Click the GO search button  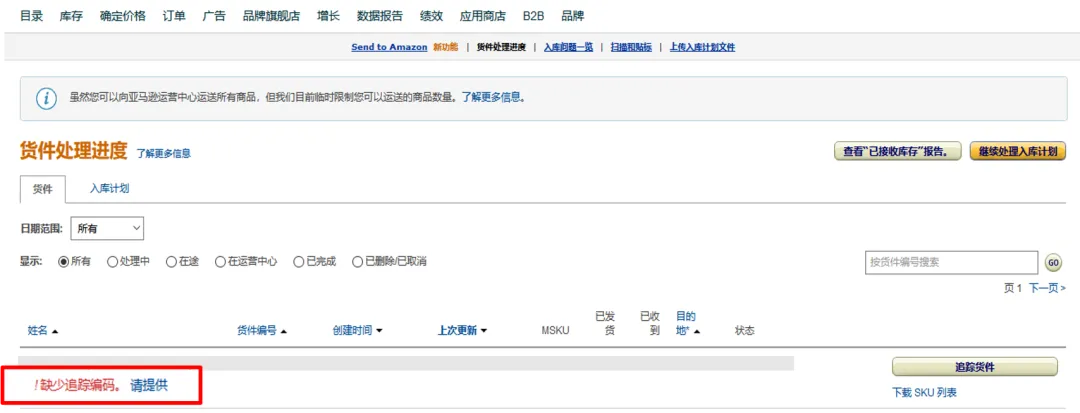pos(1053,262)
